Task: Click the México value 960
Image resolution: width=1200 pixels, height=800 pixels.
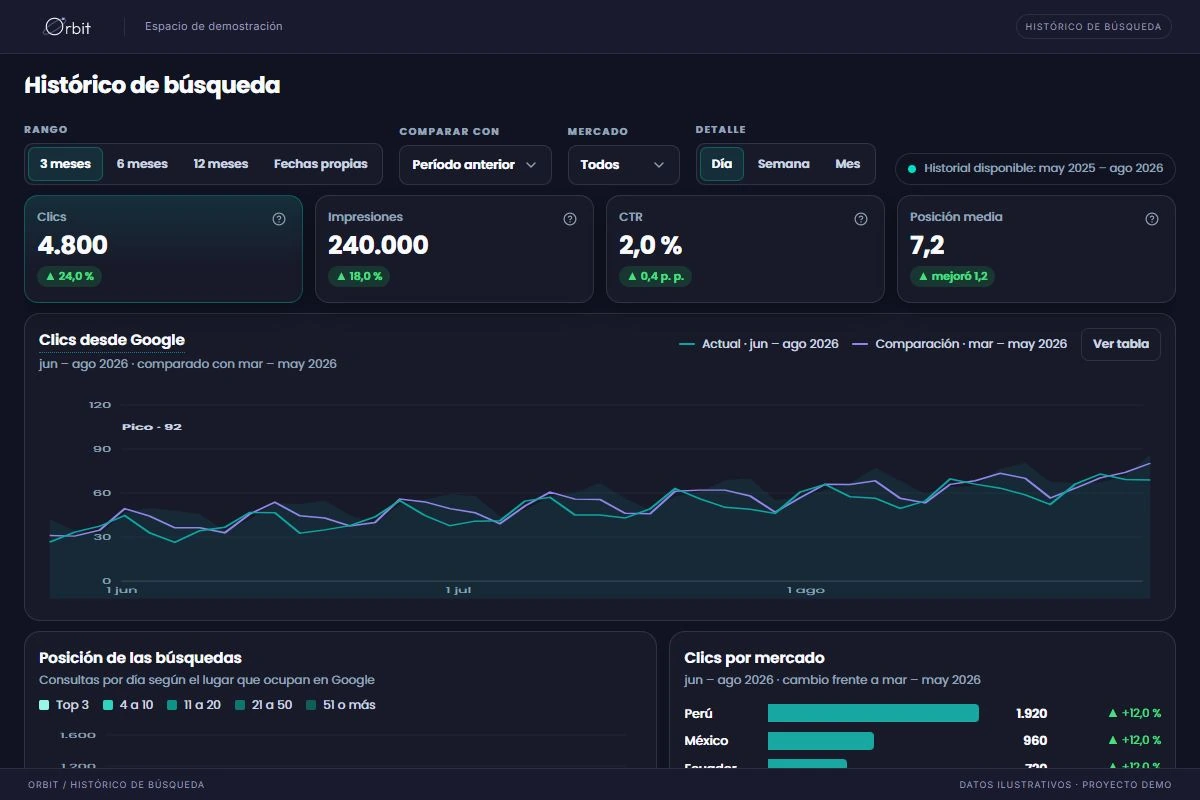Action: click(x=1035, y=741)
